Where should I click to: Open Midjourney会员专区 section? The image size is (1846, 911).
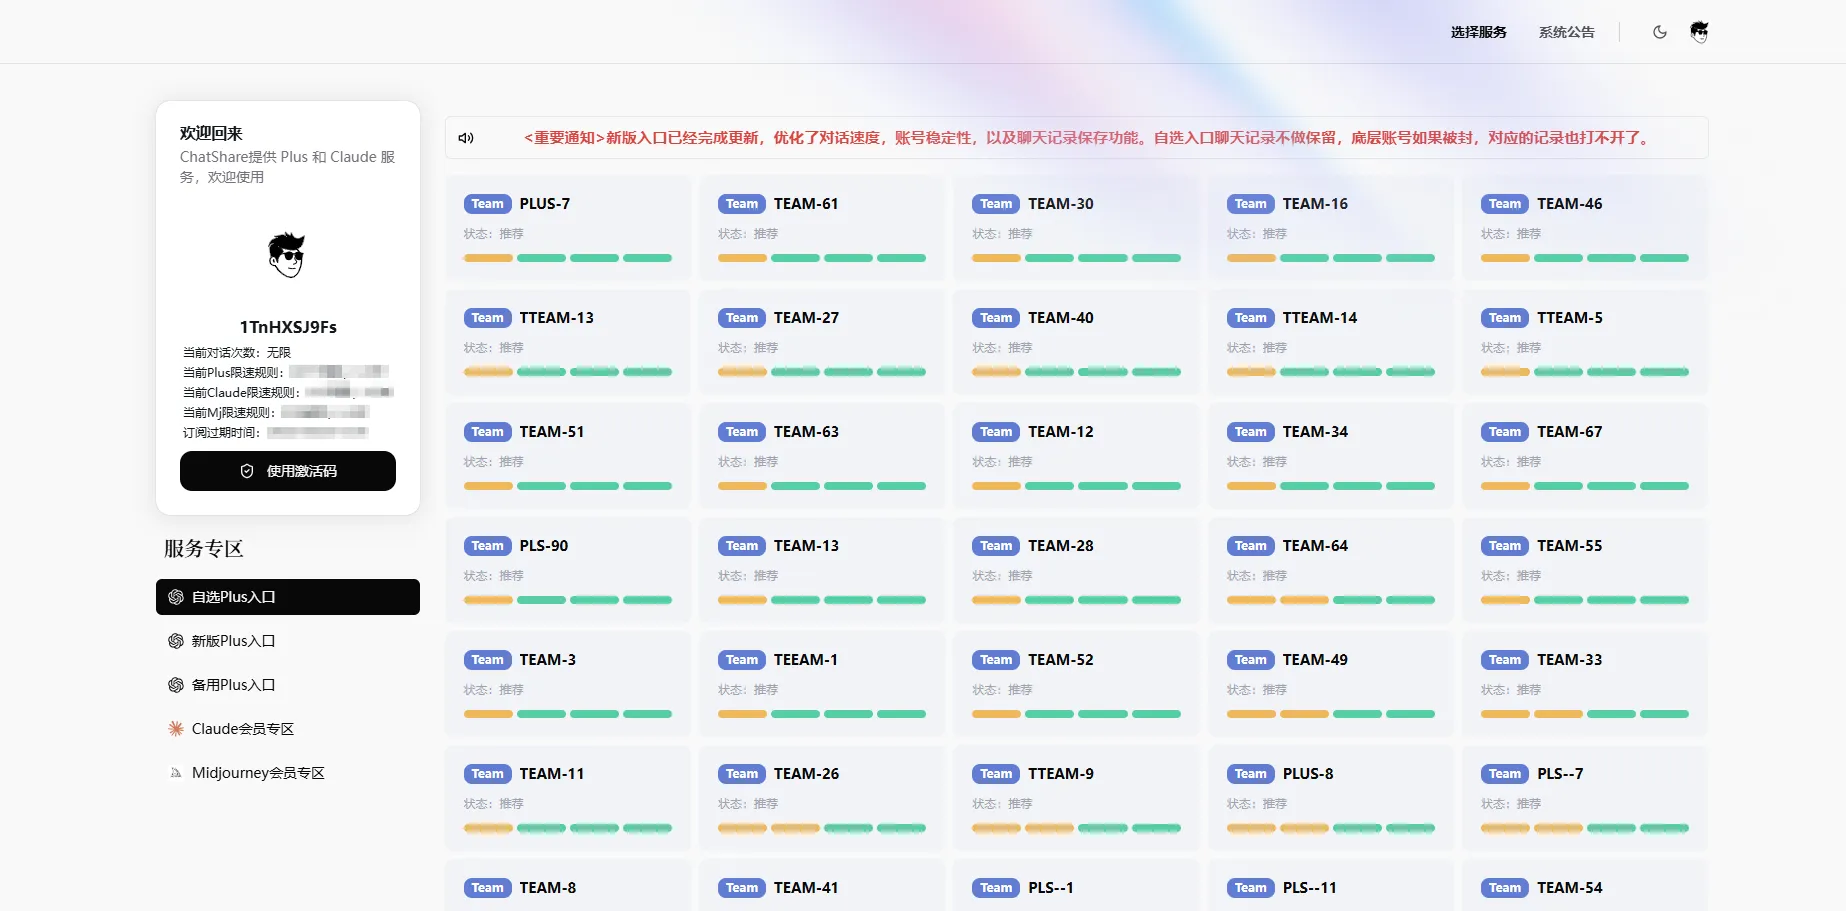click(x=258, y=773)
